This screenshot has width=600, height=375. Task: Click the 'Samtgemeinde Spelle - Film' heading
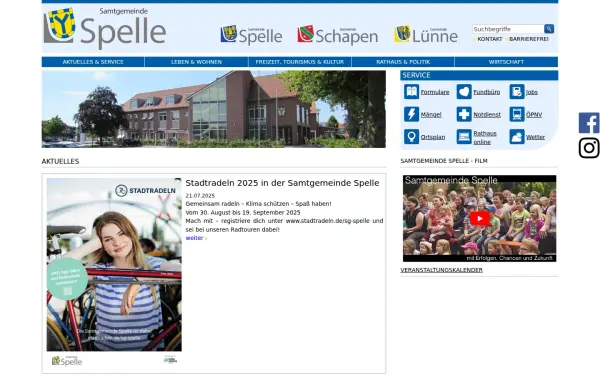click(x=444, y=161)
